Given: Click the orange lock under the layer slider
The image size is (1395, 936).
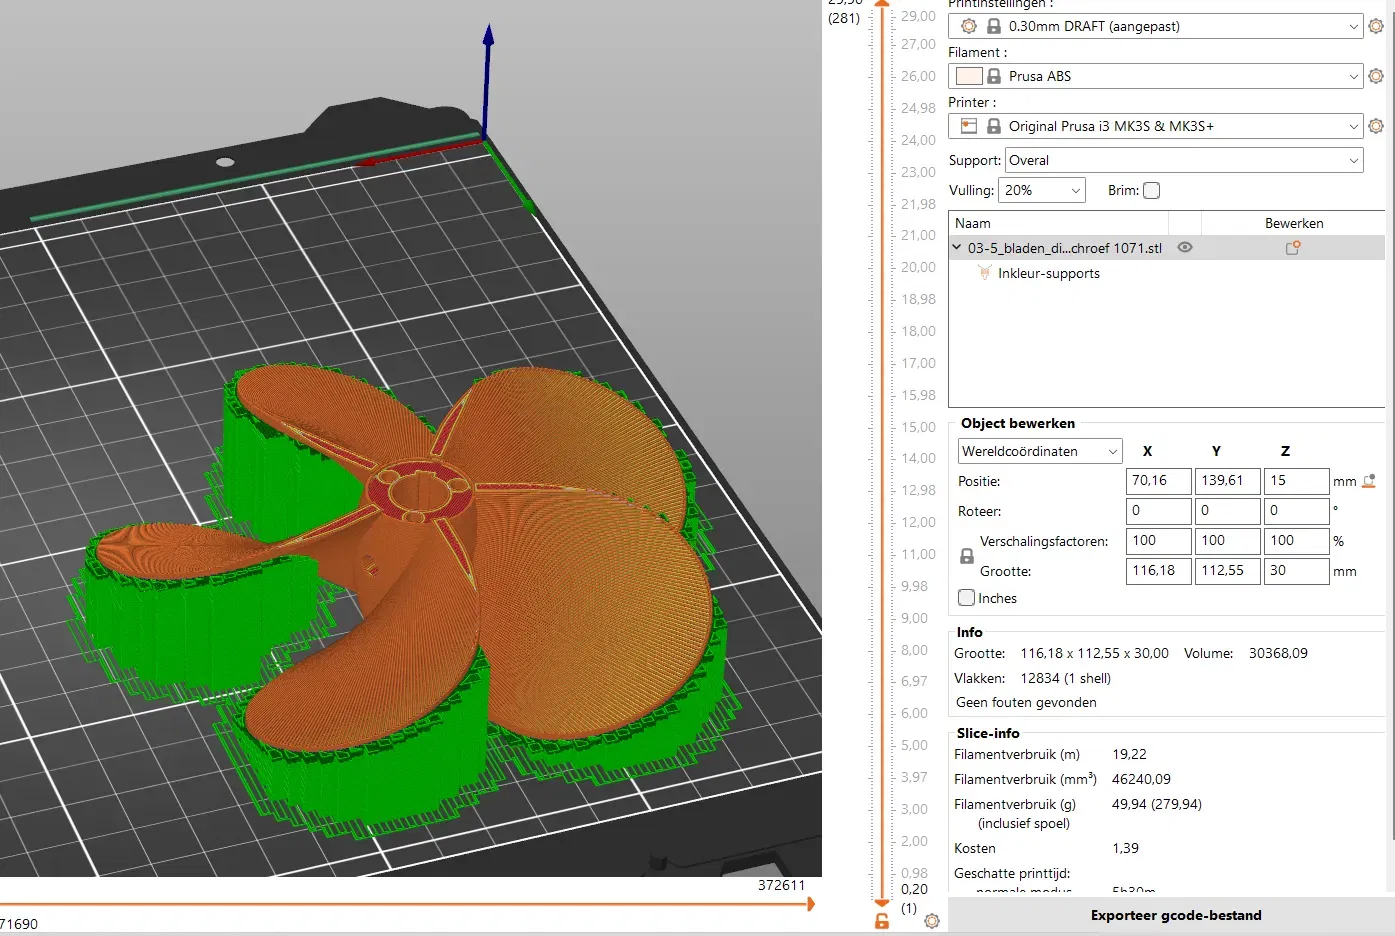Looking at the screenshot, I should coord(881,921).
